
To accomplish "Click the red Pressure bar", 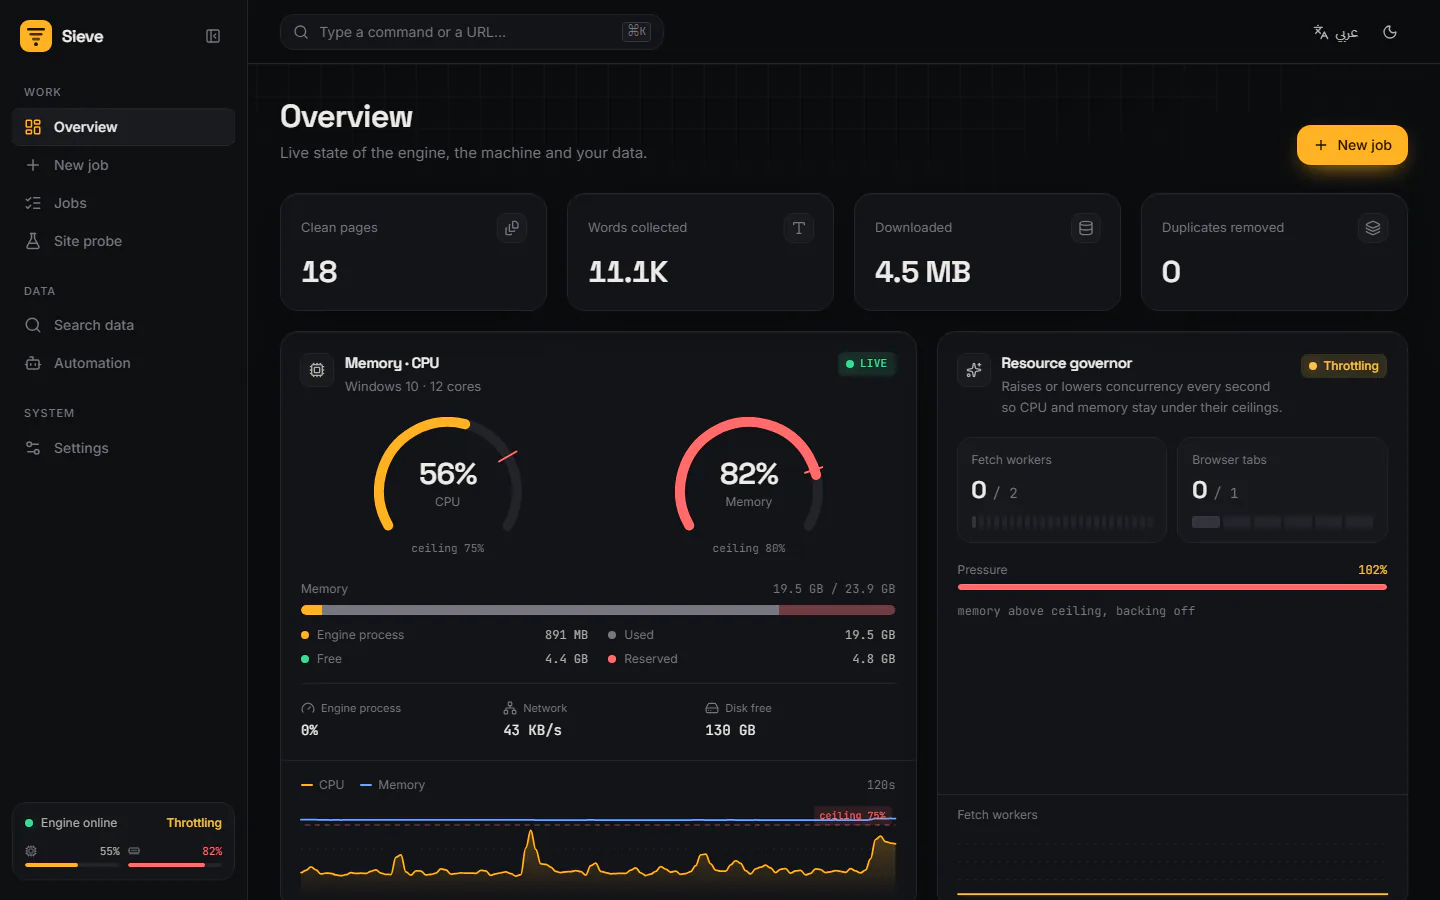I will [x=1172, y=587].
